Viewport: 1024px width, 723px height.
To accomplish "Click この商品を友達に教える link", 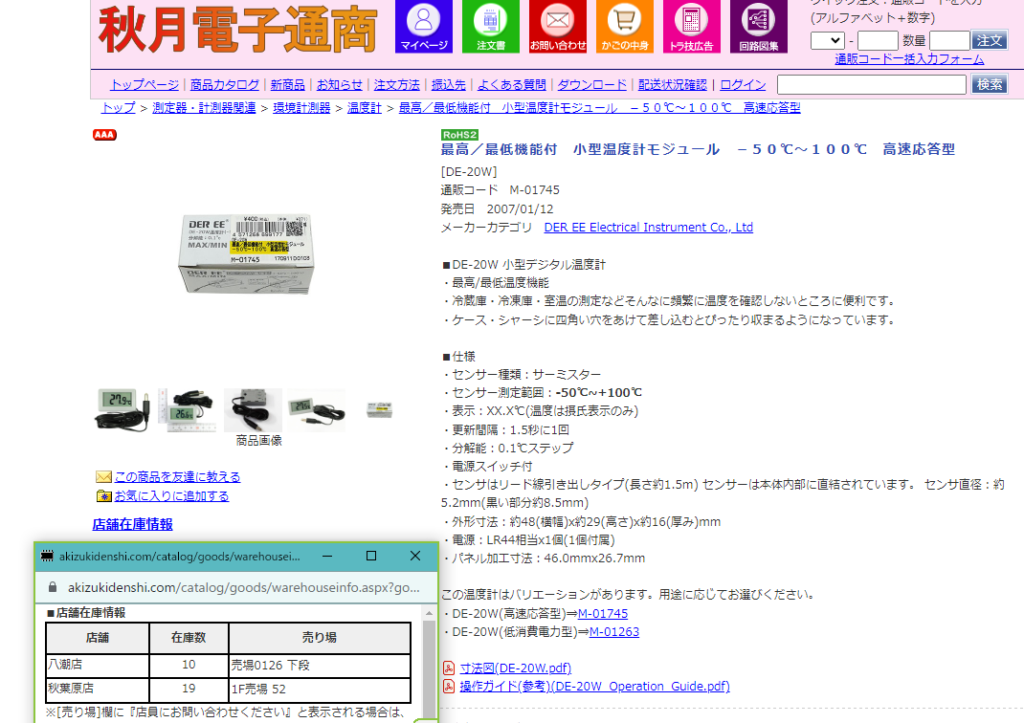I will [x=178, y=477].
